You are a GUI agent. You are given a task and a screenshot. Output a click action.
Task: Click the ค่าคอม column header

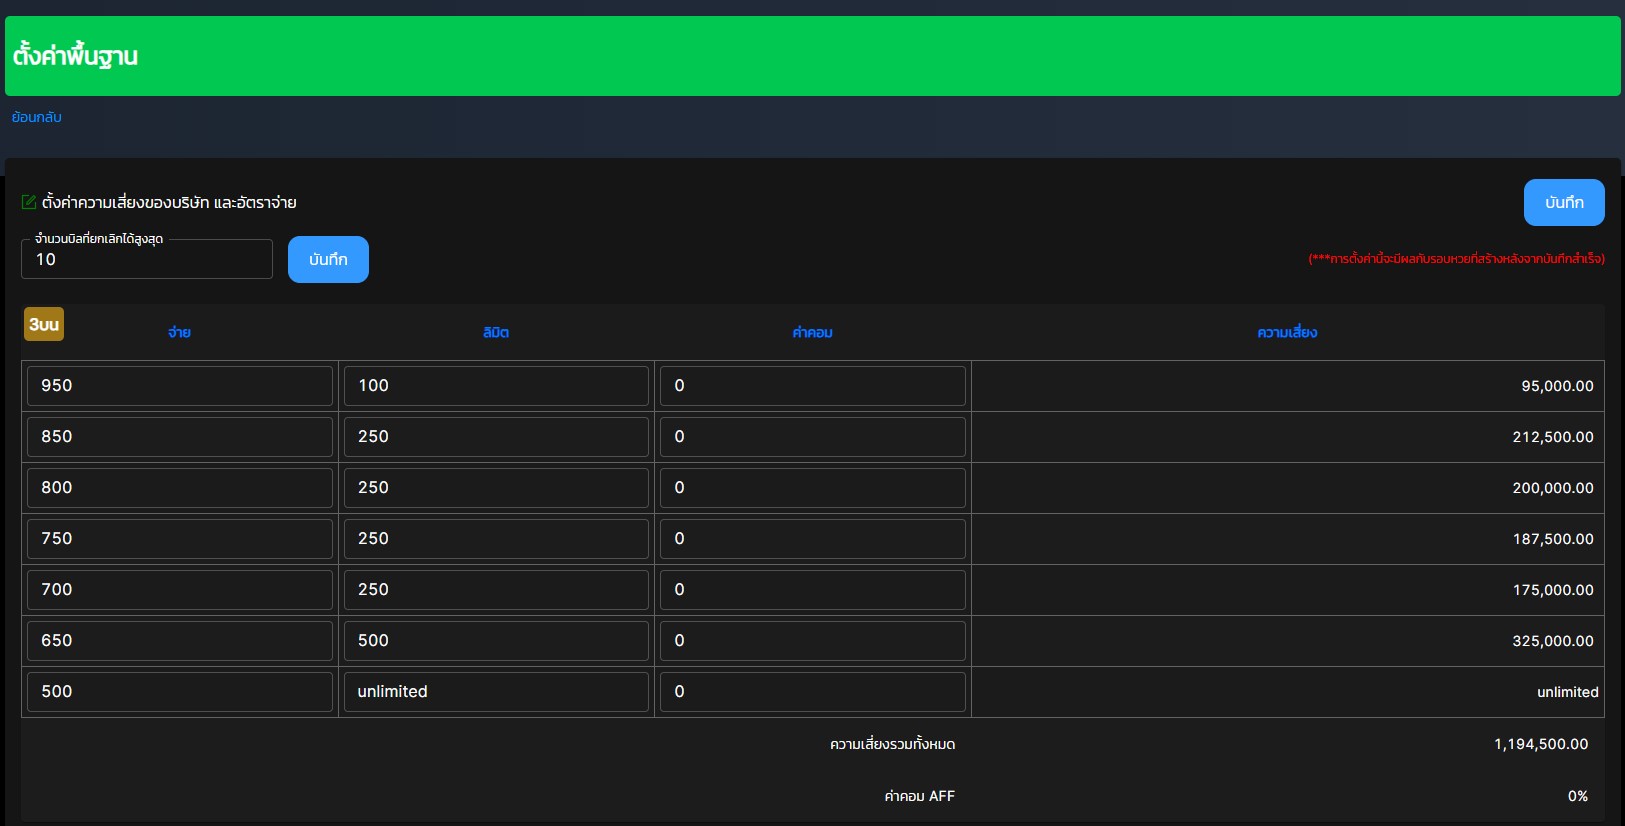[812, 332]
